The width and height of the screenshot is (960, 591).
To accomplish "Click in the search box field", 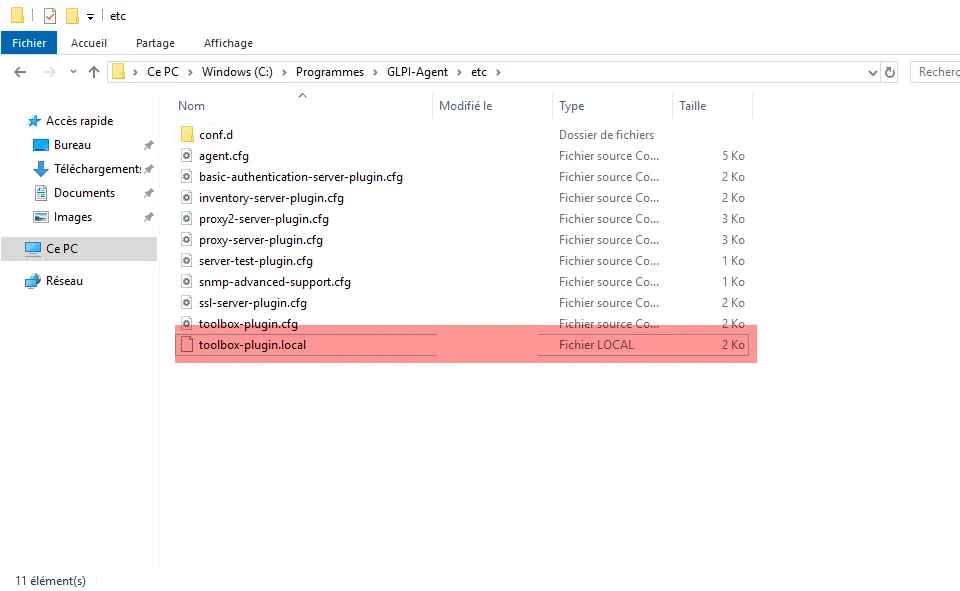I will [936, 72].
